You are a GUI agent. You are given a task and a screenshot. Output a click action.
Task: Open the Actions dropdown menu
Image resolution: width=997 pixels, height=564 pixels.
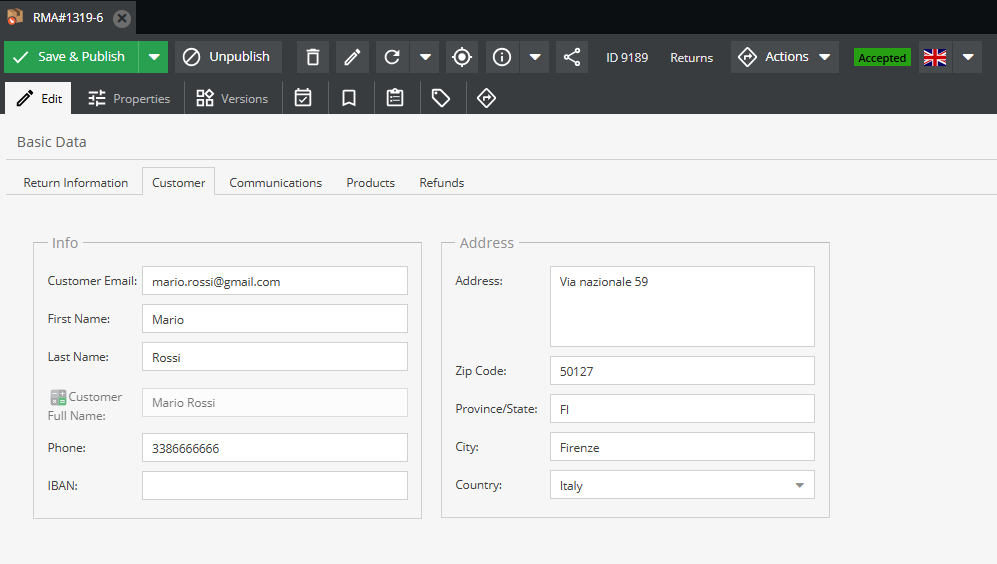(785, 57)
